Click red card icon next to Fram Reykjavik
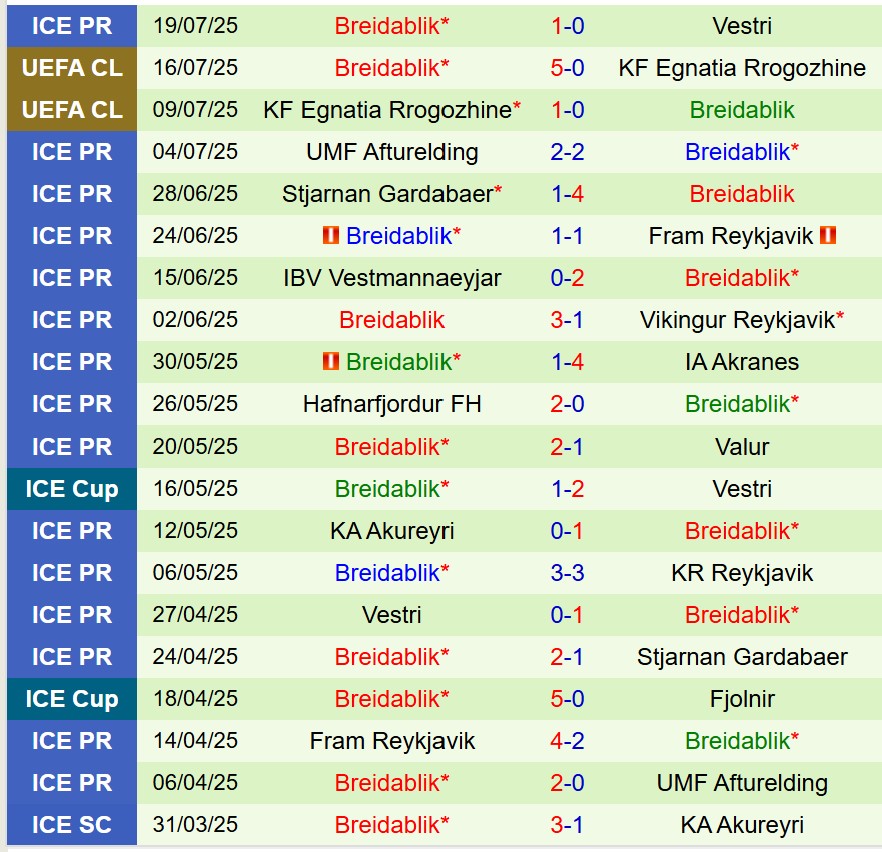The image size is (882, 852). [x=827, y=236]
